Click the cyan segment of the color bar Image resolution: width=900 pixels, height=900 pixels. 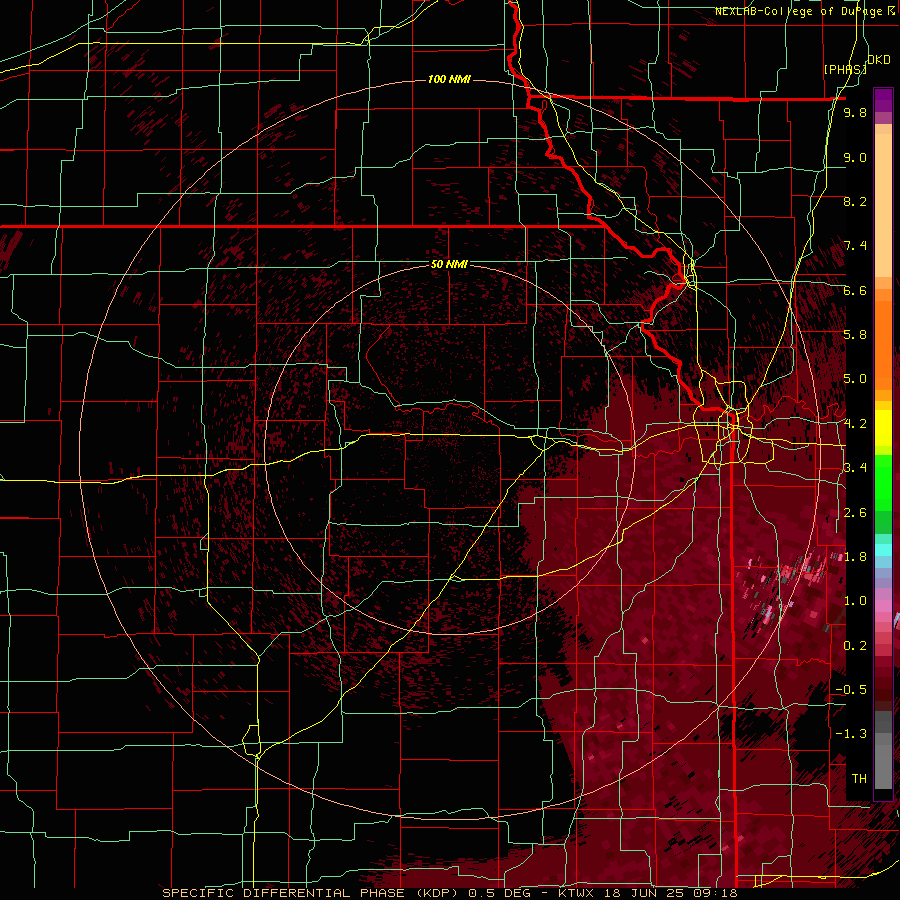click(883, 550)
